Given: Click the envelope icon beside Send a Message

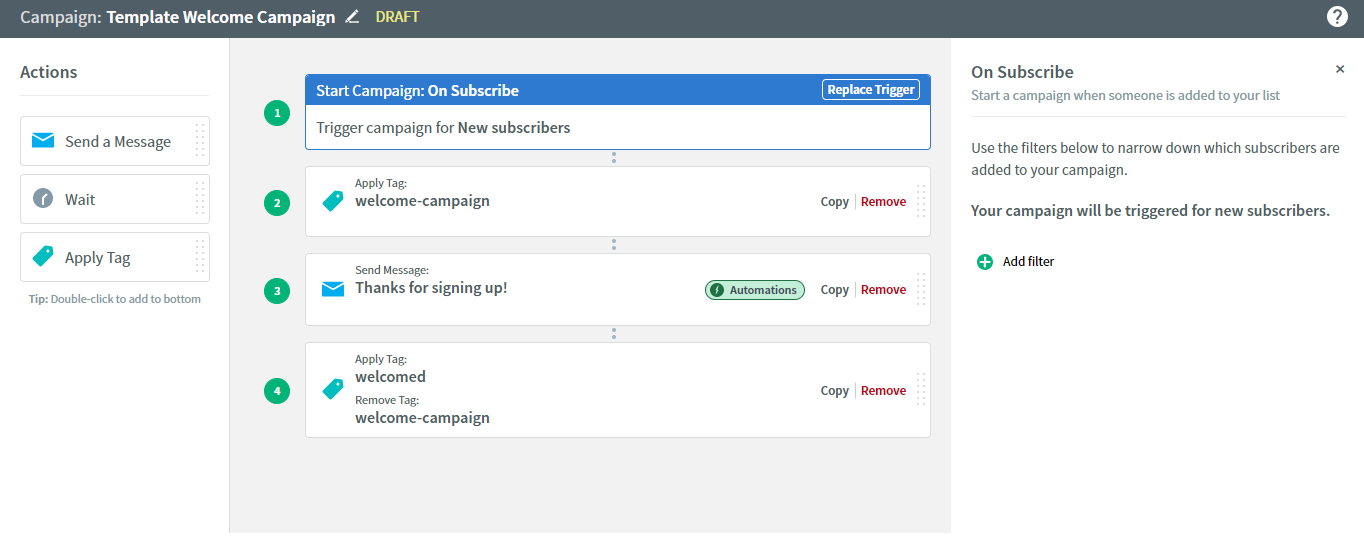Looking at the screenshot, I should [x=43, y=141].
